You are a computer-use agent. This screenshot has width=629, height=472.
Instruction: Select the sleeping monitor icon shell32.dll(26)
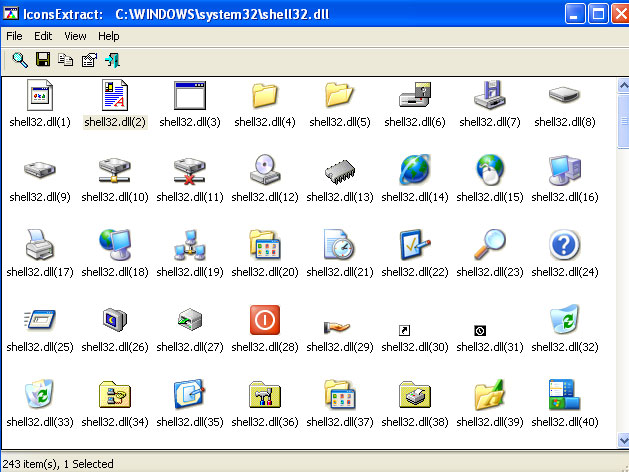[115, 320]
